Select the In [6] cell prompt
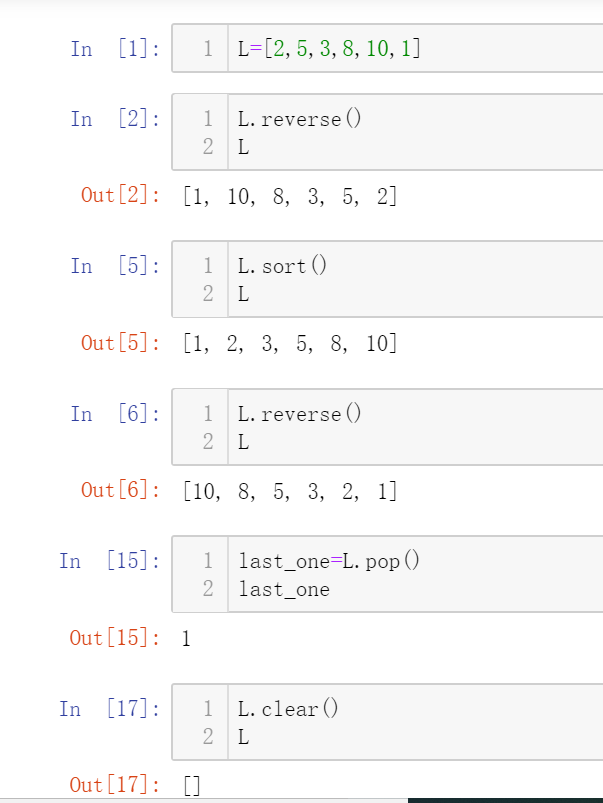Image resolution: width=603 pixels, height=803 pixels. (115, 413)
